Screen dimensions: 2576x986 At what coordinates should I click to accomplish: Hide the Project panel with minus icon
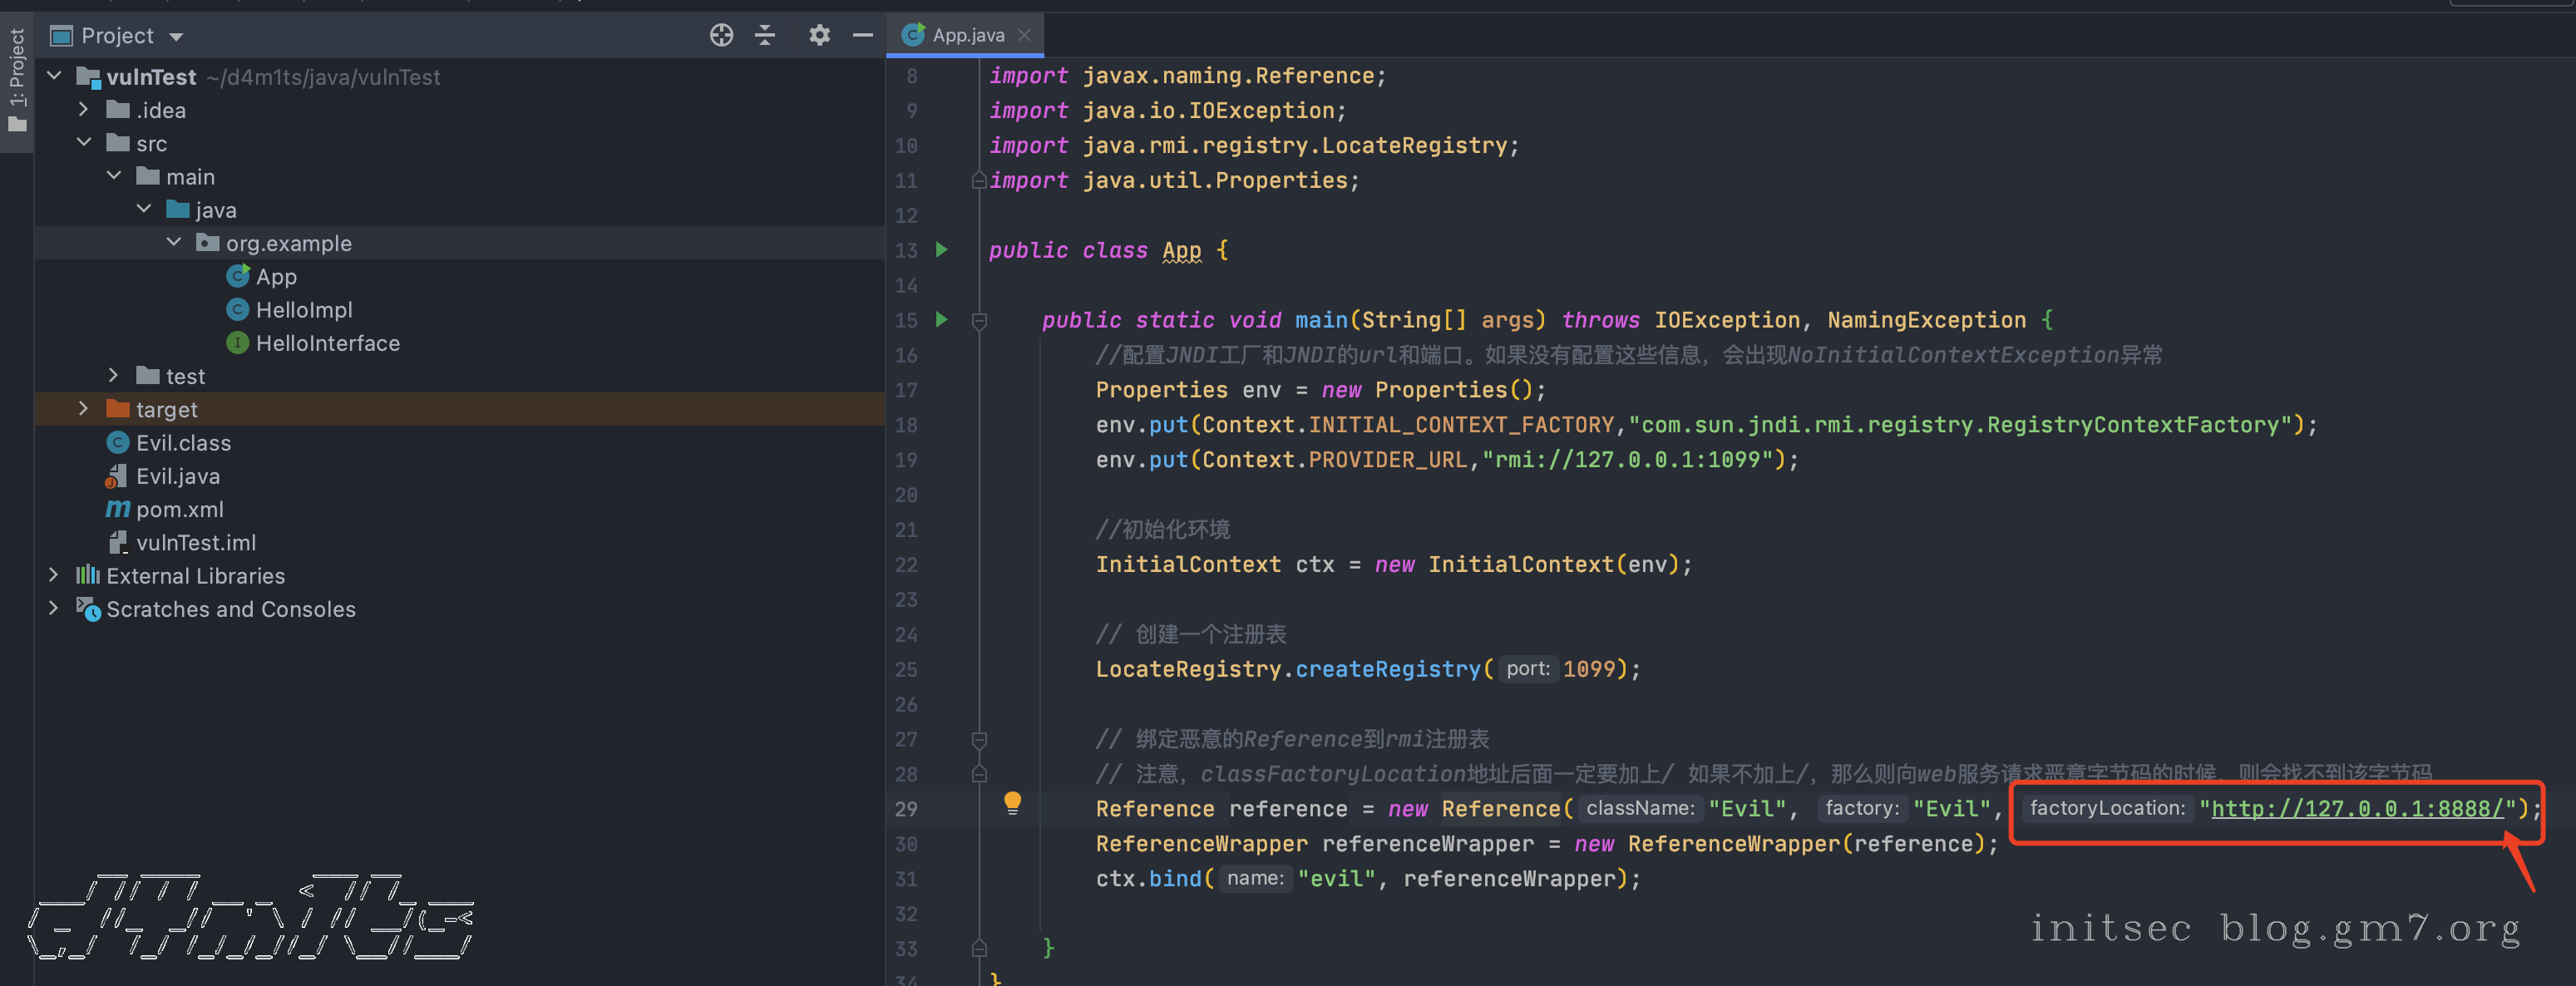(x=862, y=35)
